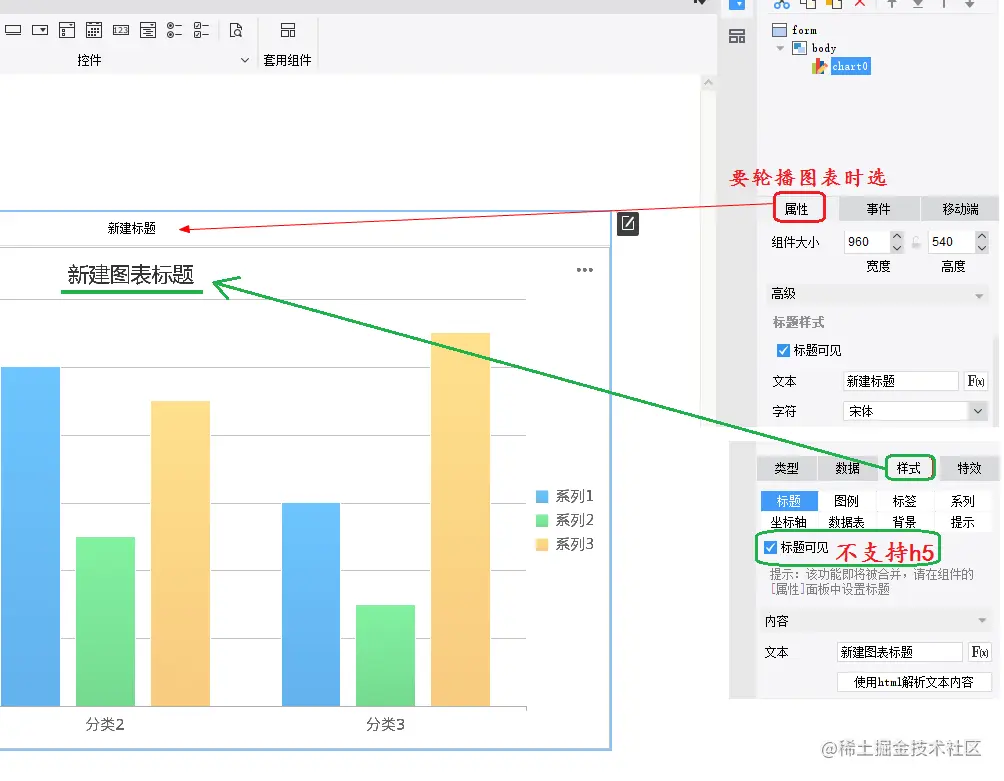Toggle 系列1 legend entry
This screenshot has height=781, width=1004.
(565, 496)
